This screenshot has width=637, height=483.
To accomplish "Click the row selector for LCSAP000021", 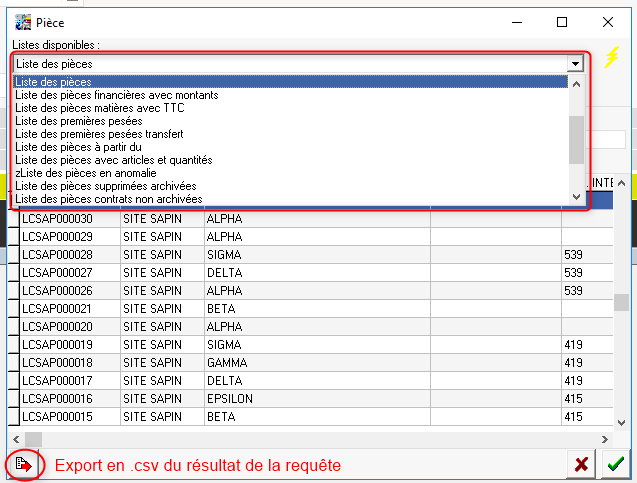I will click(14, 309).
